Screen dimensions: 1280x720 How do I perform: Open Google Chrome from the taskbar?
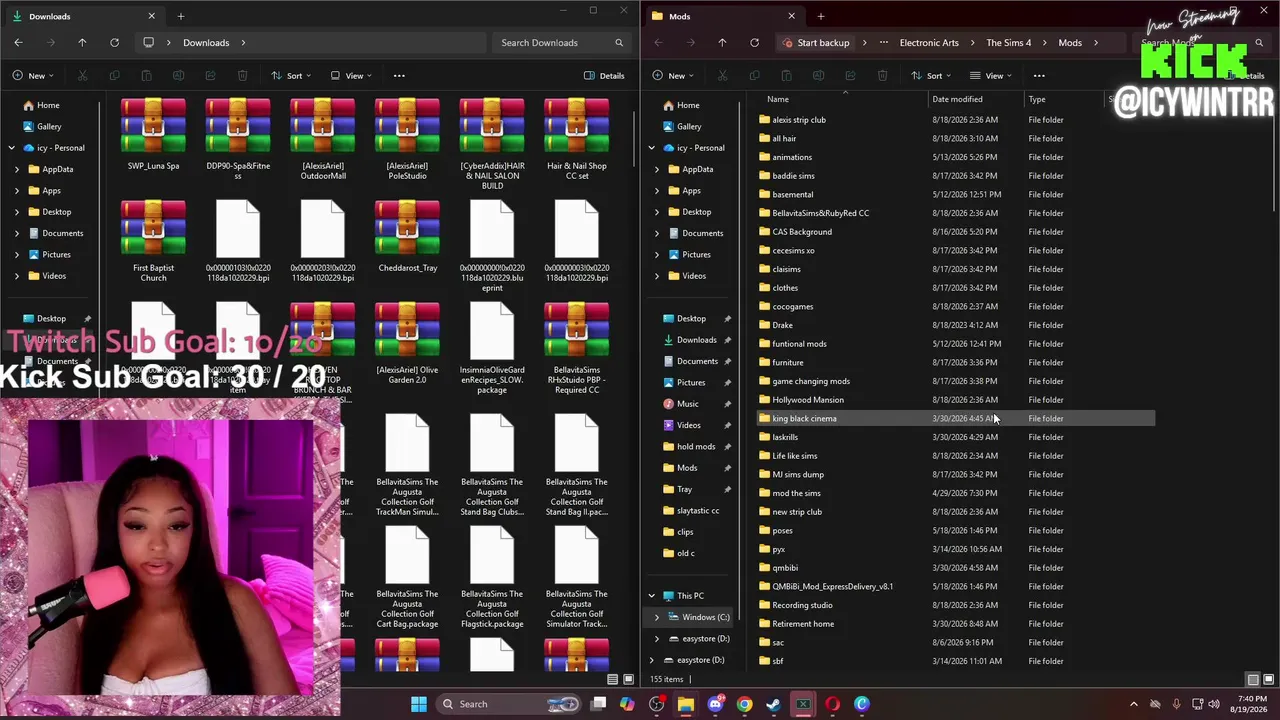[744, 704]
